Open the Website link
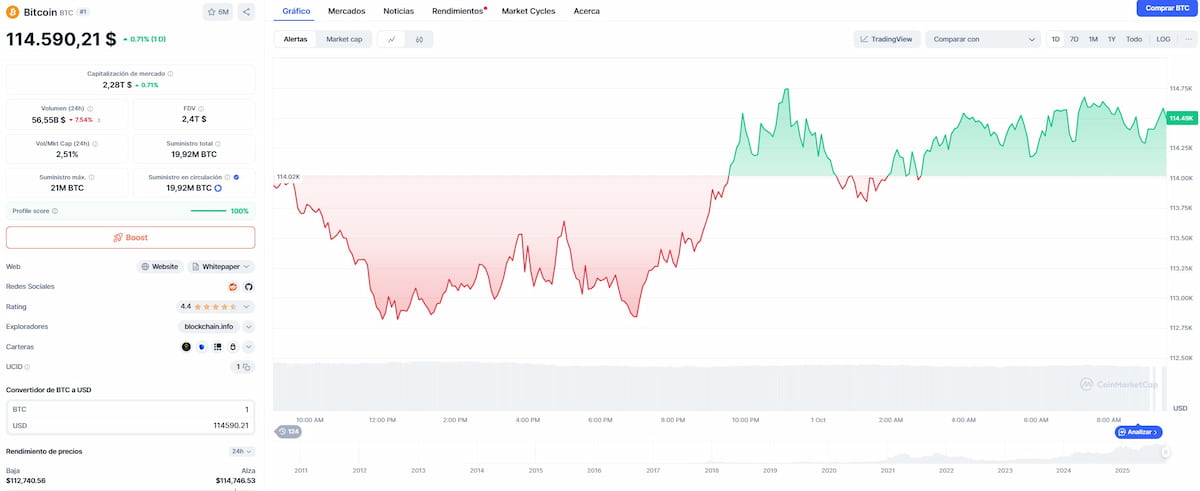Viewport: 1200px width, 491px height. pos(160,267)
